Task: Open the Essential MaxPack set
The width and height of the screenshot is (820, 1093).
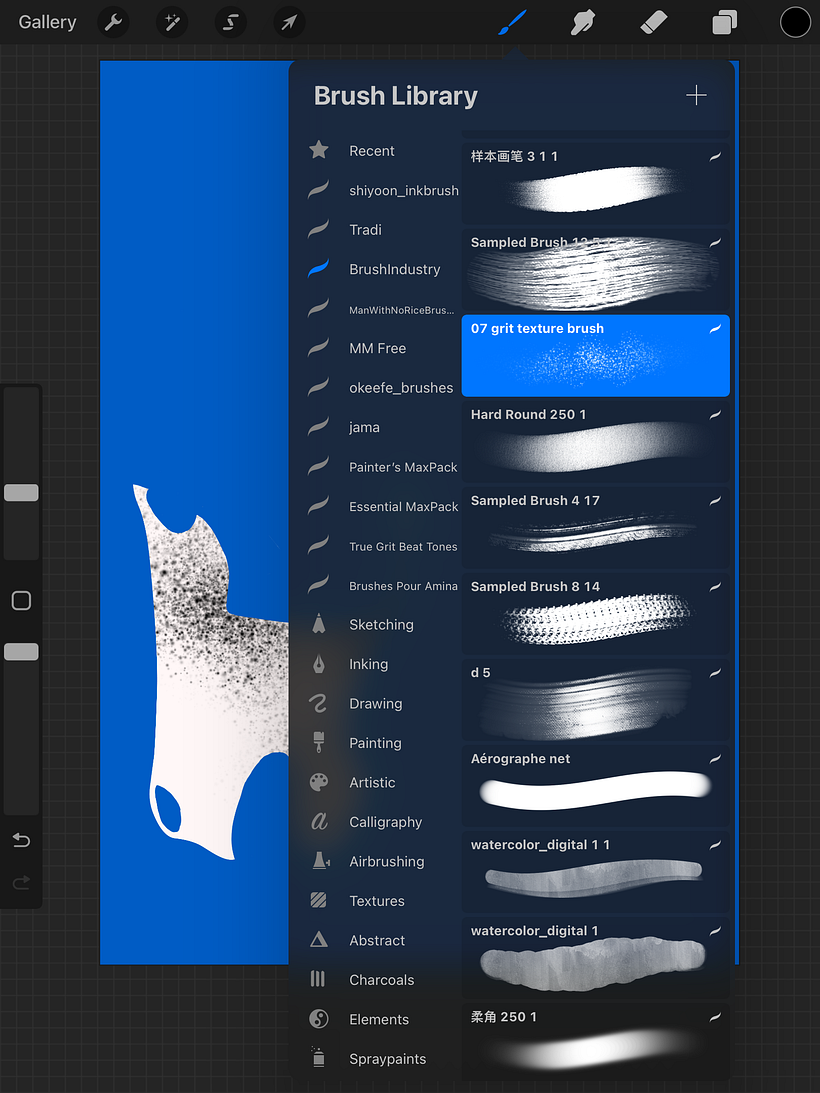Action: [x=381, y=506]
